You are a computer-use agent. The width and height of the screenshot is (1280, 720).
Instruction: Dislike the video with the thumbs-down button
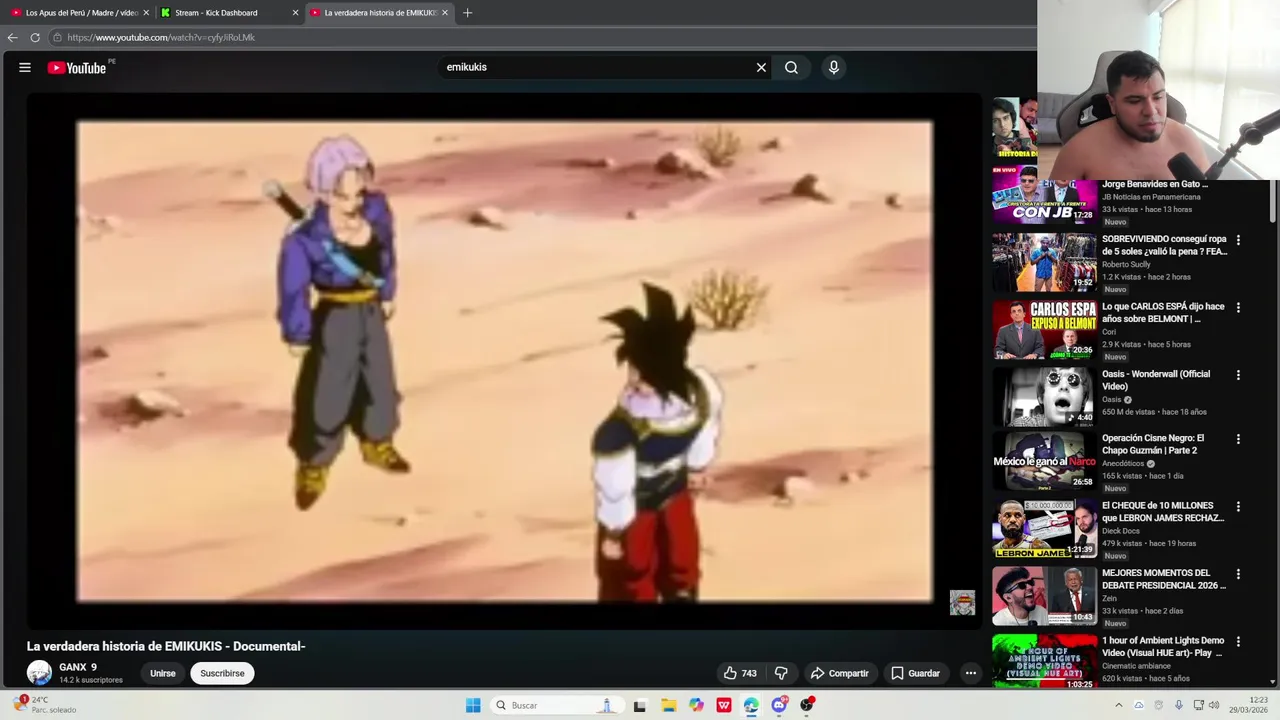tap(782, 673)
